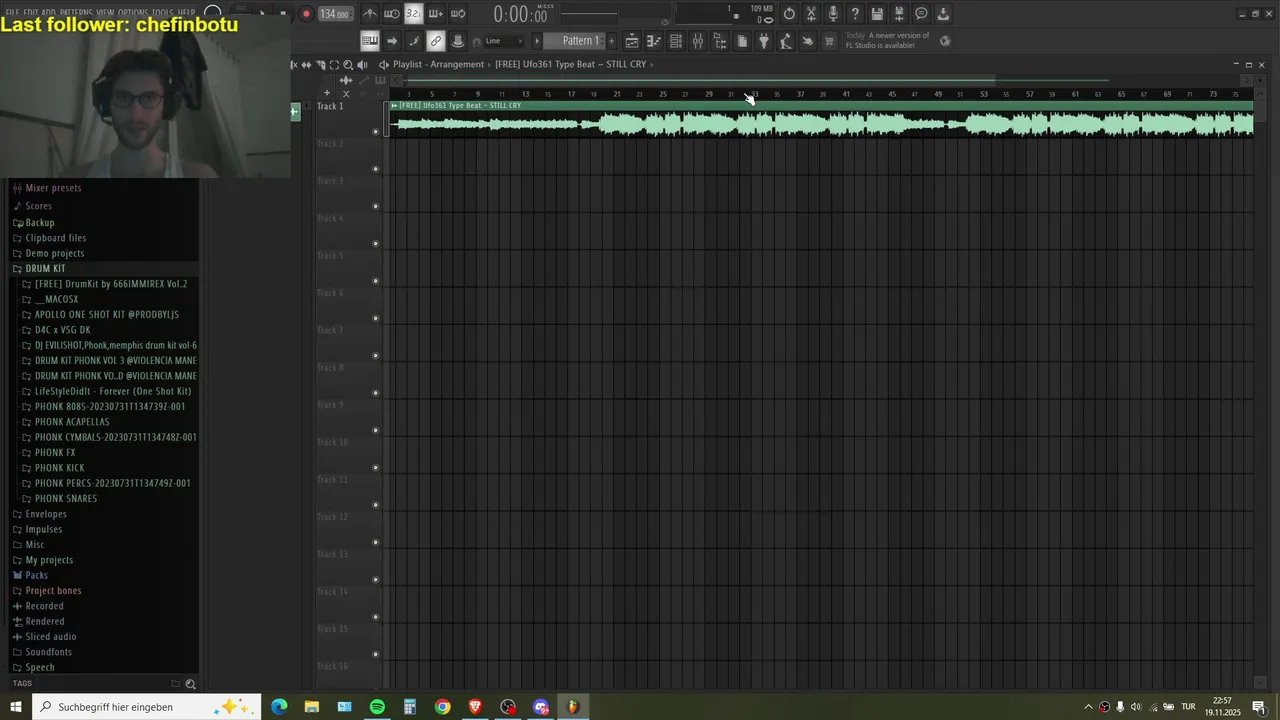The image size is (1280, 720).
Task: Open the speaker menu icon left of Playlist title
Action: click(383, 64)
